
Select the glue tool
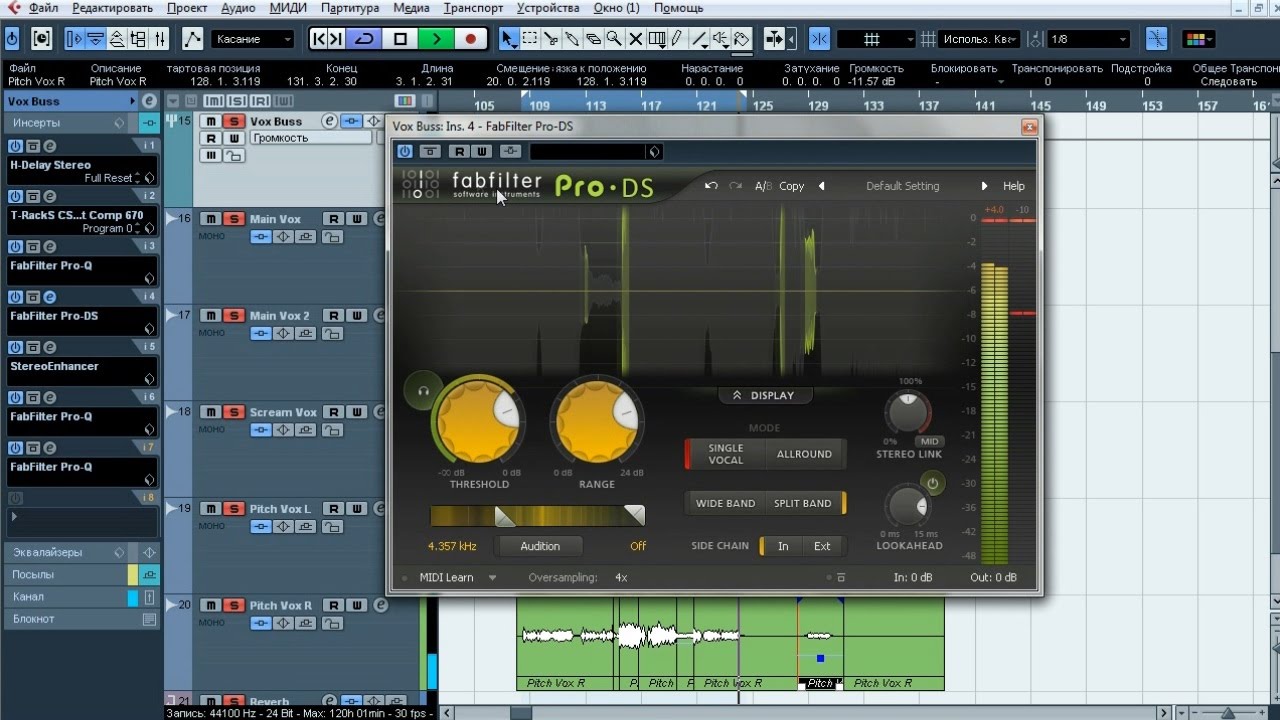572,39
